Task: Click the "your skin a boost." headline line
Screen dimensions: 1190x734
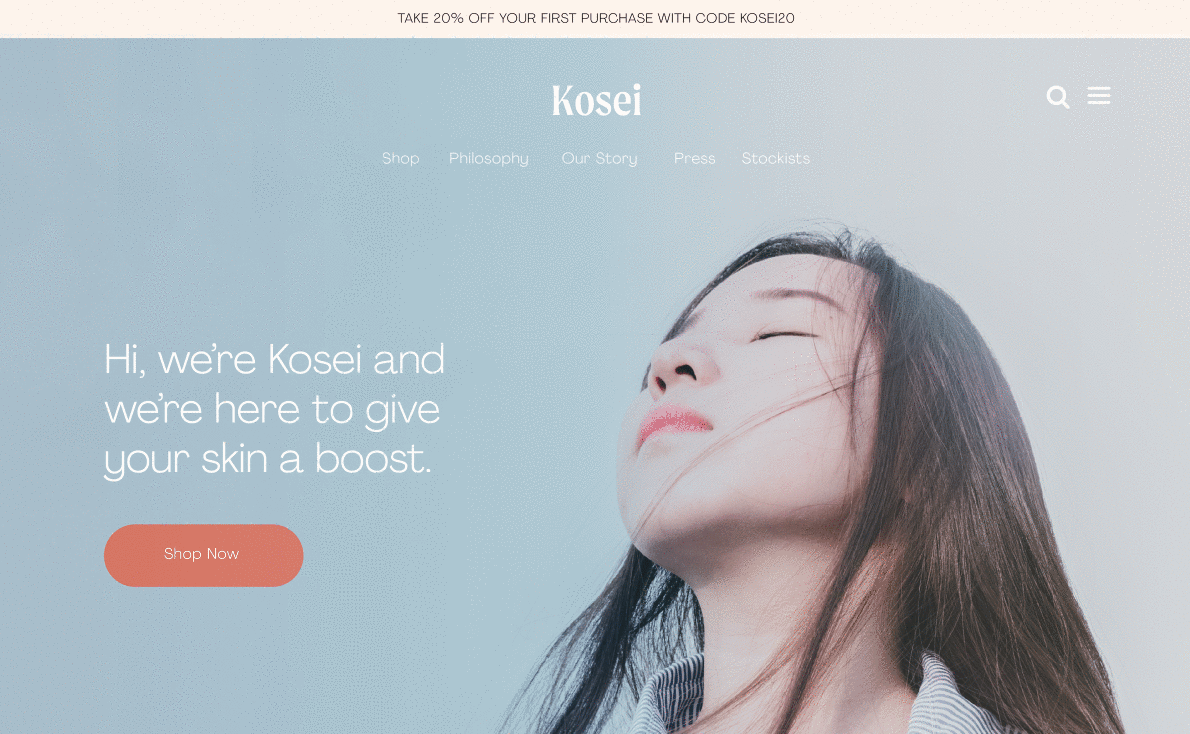Action: pos(268,460)
